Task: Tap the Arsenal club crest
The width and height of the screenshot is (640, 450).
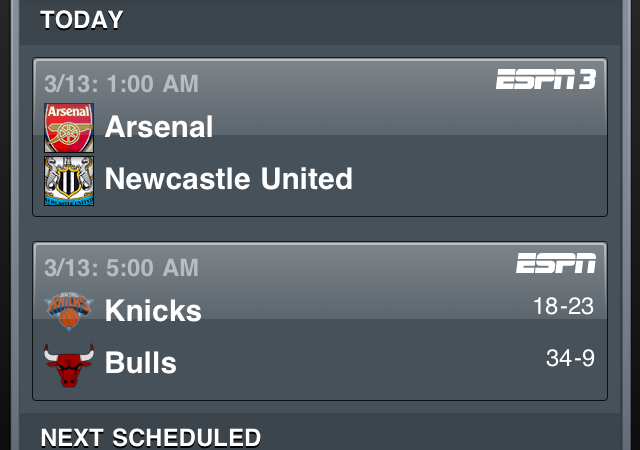Action: click(69, 127)
